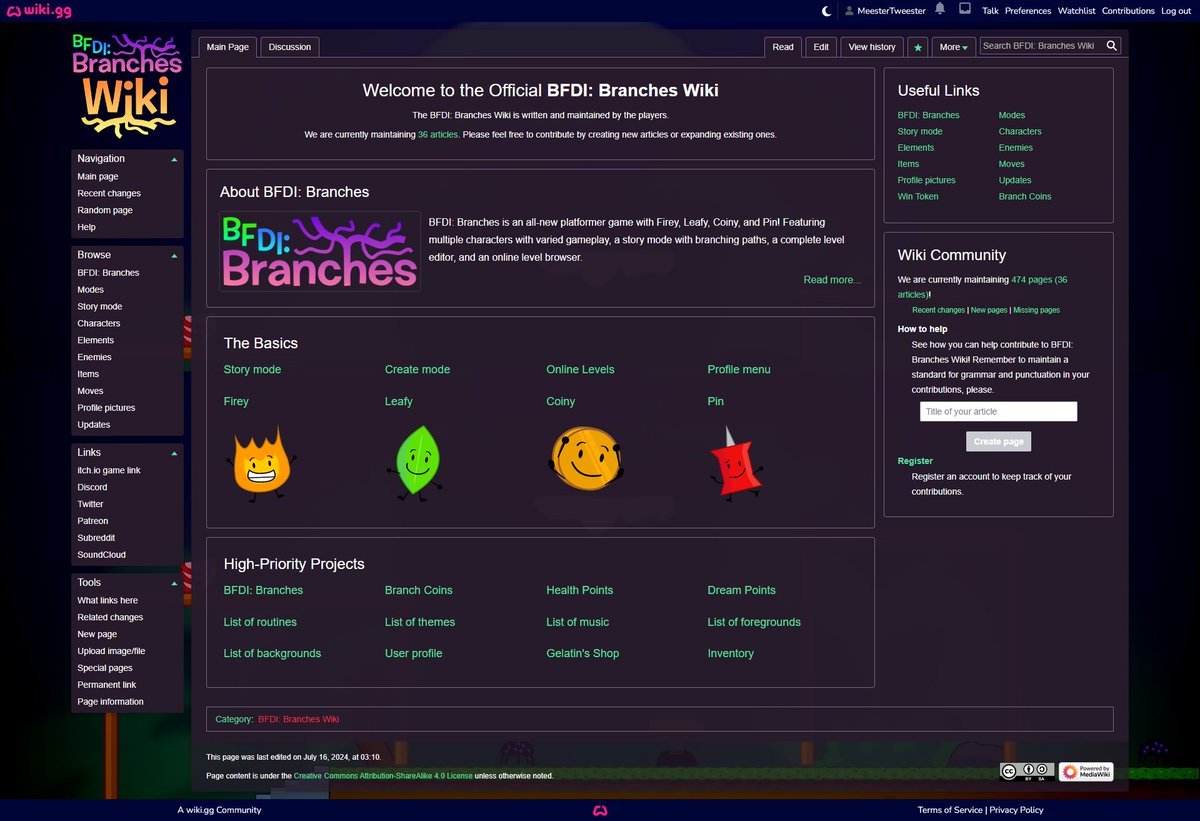Open the Health Points project link

click(x=580, y=590)
